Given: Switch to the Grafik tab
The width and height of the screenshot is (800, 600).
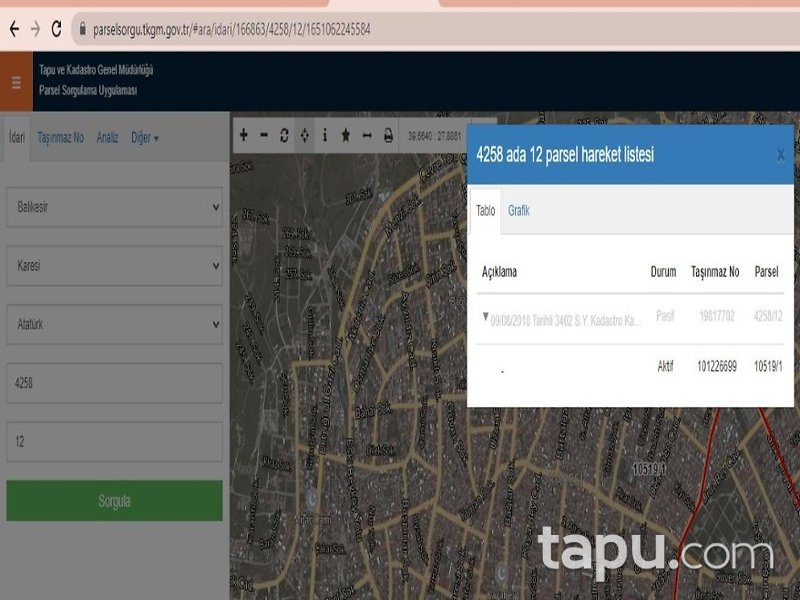Looking at the screenshot, I should 519,211.
